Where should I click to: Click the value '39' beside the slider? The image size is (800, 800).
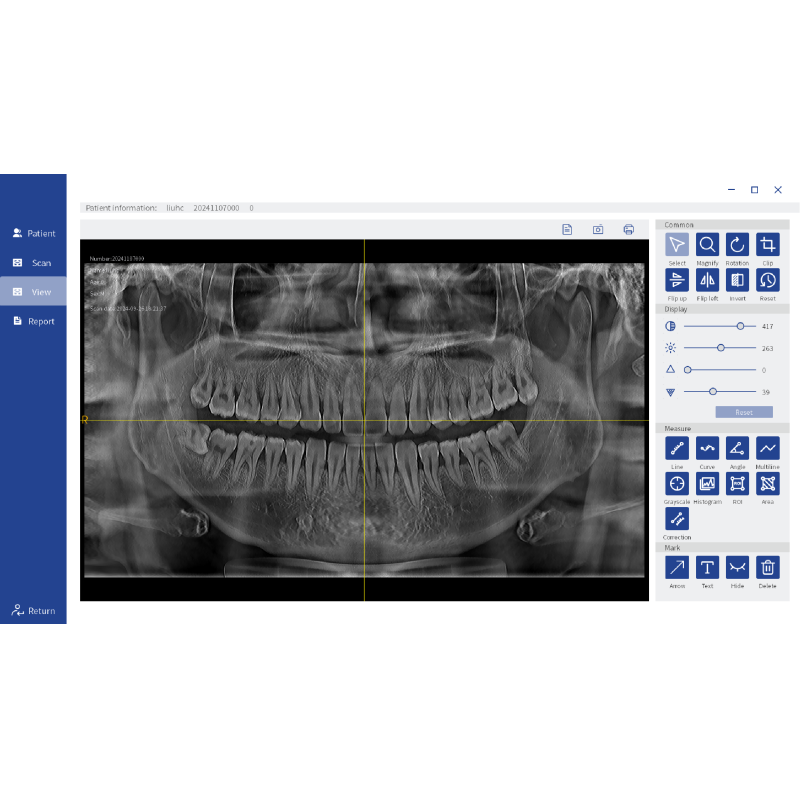[x=766, y=392]
